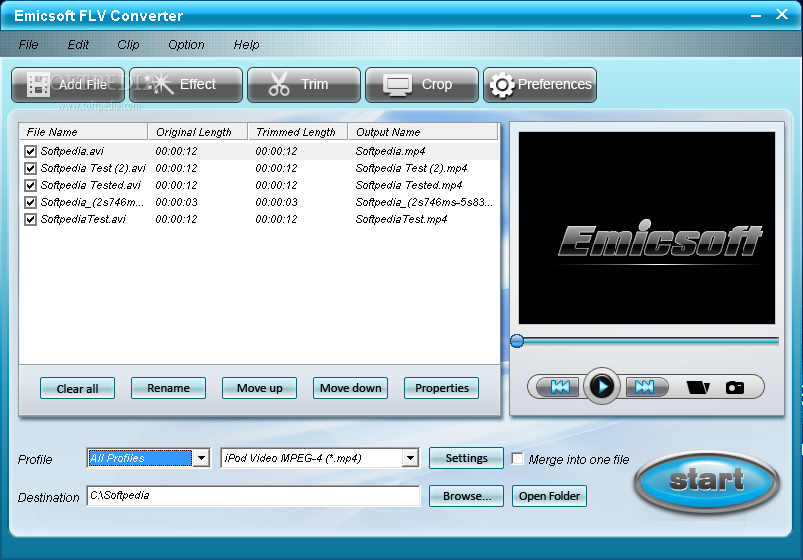Click the Properties button

441,388
